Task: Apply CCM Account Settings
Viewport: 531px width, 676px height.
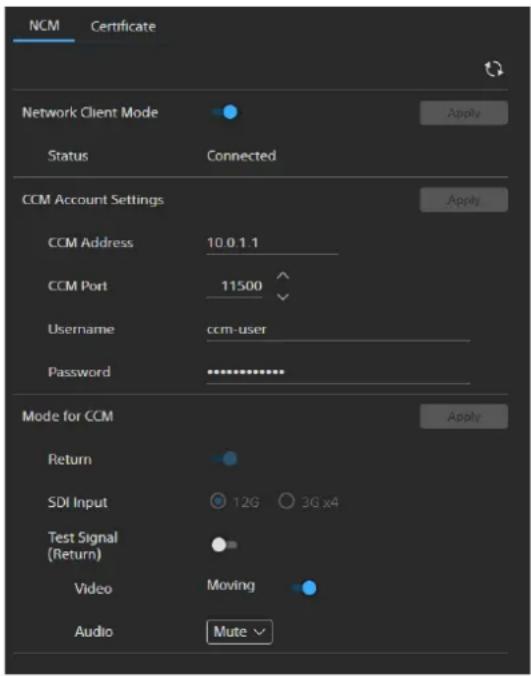Action: tap(464, 200)
